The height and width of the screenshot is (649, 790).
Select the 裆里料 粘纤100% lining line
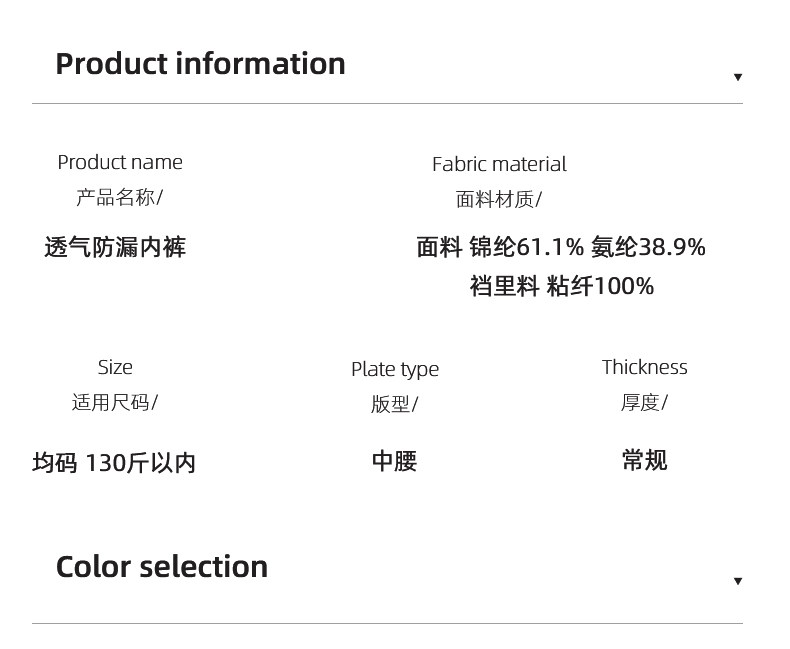[561, 287]
